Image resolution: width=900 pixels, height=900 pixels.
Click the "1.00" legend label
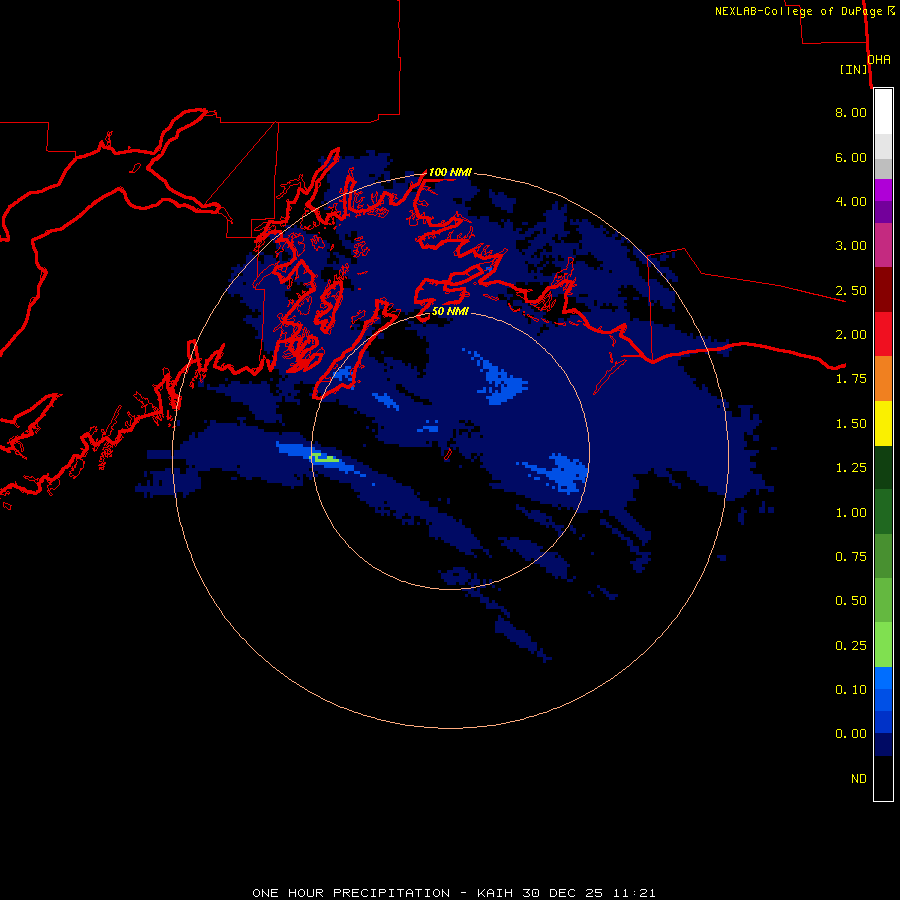tap(851, 513)
